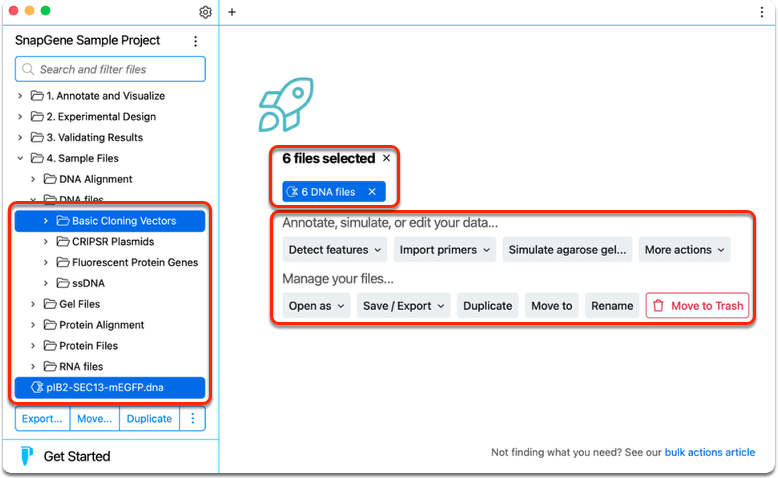Select the Basic Cloning Vectors folder
This screenshot has width=778, height=478.
(110, 221)
